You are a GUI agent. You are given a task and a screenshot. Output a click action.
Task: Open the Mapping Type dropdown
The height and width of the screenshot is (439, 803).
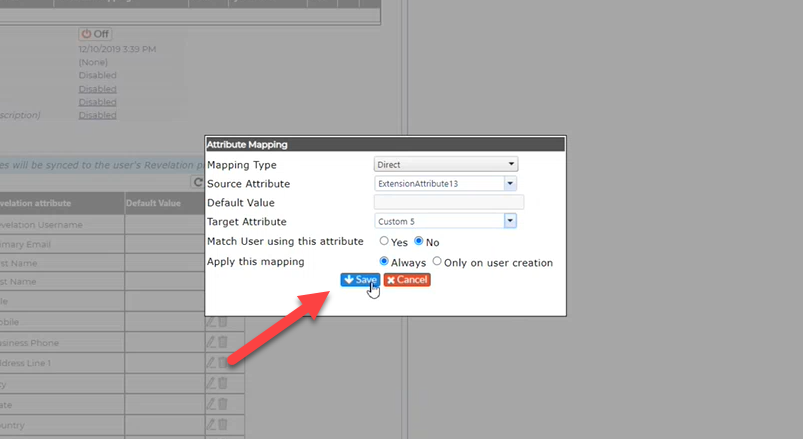[x=446, y=164]
